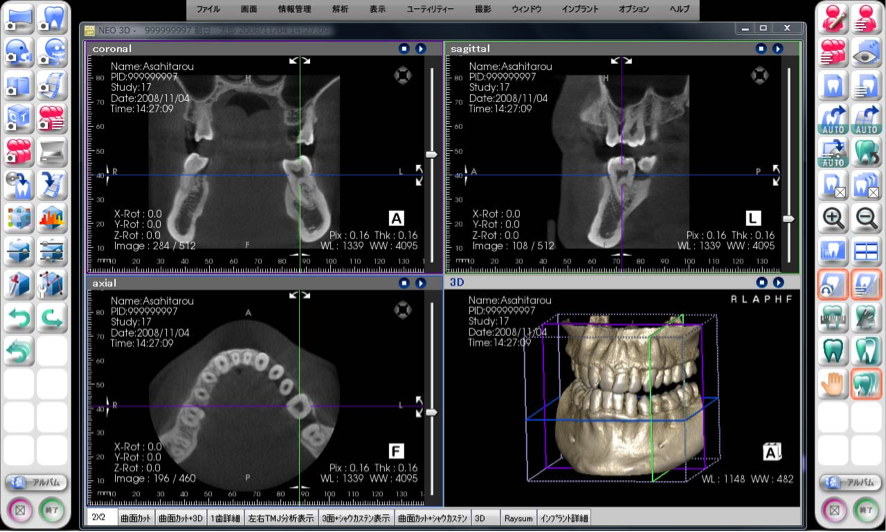This screenshot has height=532, width=886.
Task: Click the L orientation label in sagittal view
Action: (x=753, y=219)
